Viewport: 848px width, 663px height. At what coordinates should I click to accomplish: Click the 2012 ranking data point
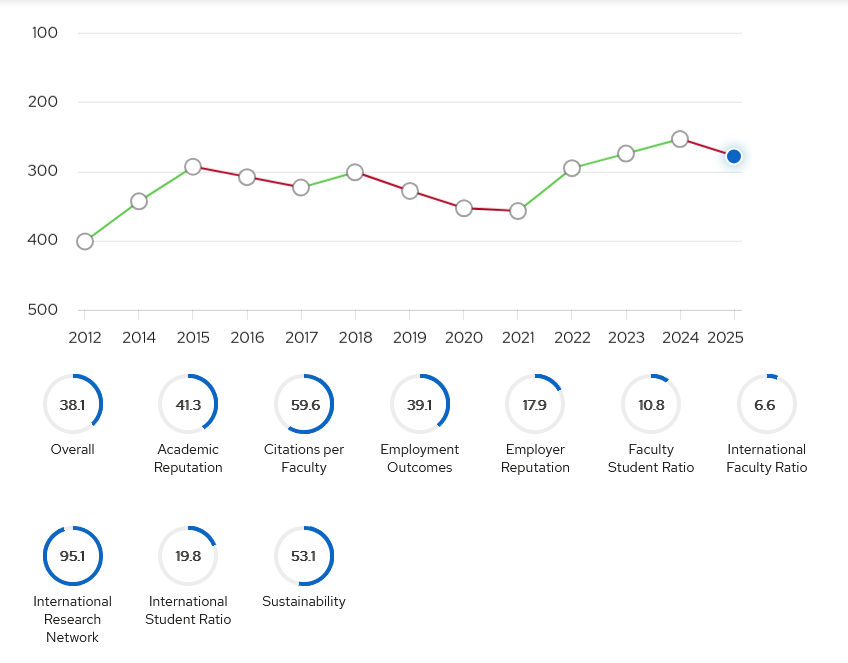[85, 241]
